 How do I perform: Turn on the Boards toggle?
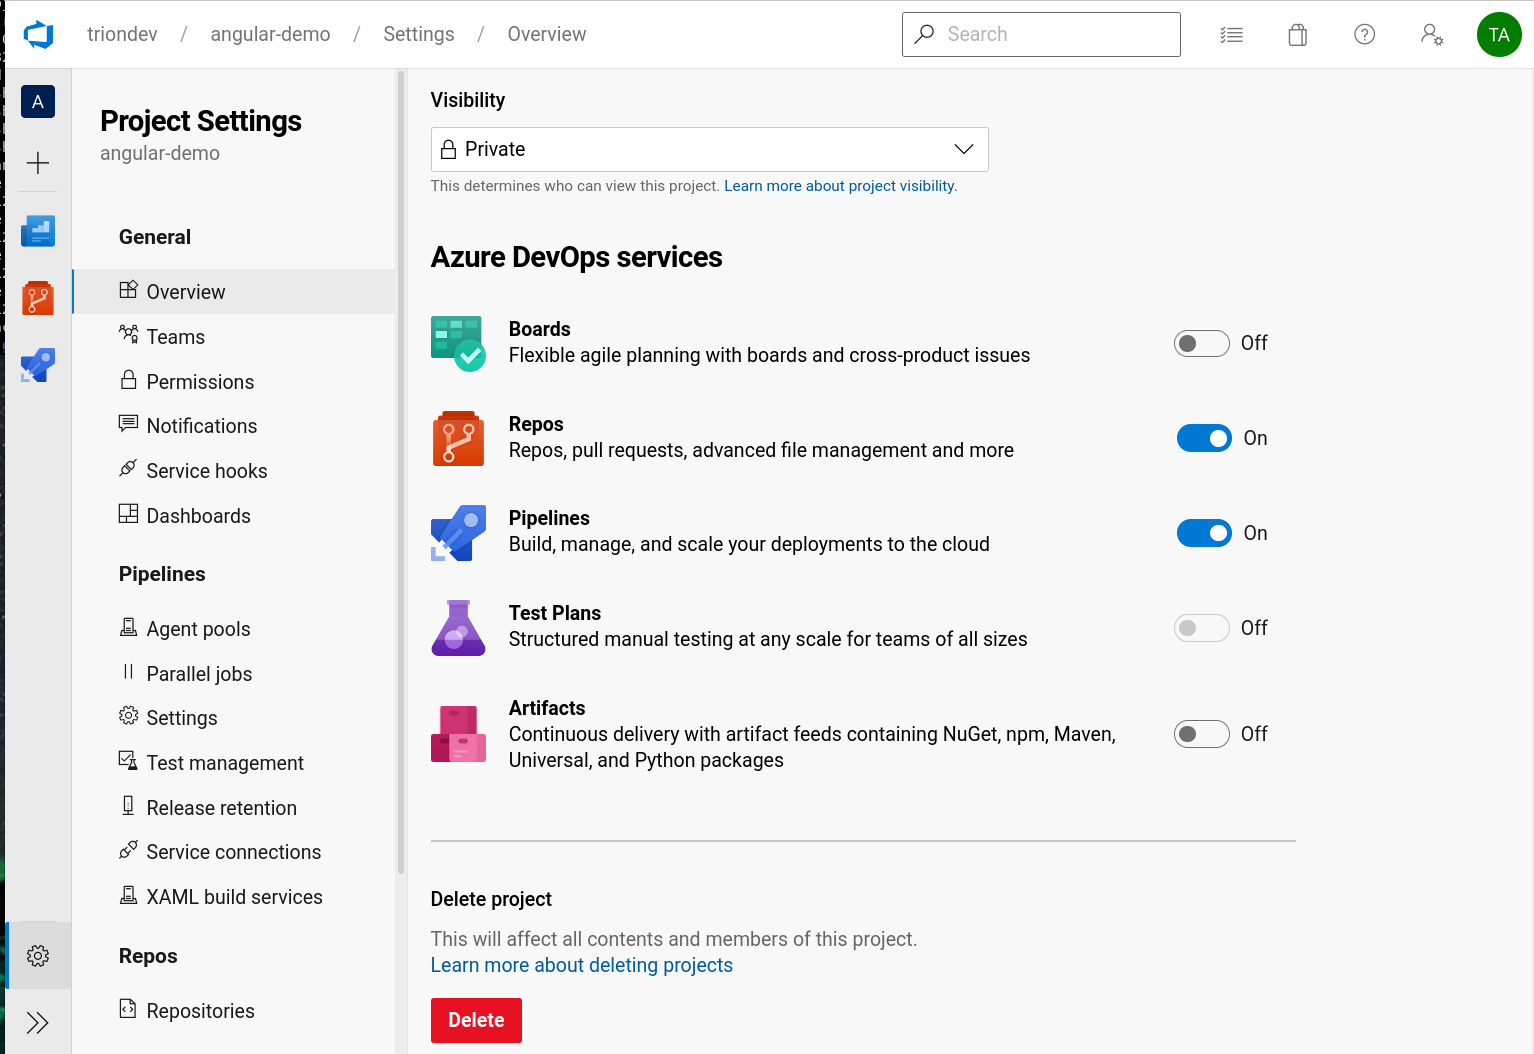1201,343
